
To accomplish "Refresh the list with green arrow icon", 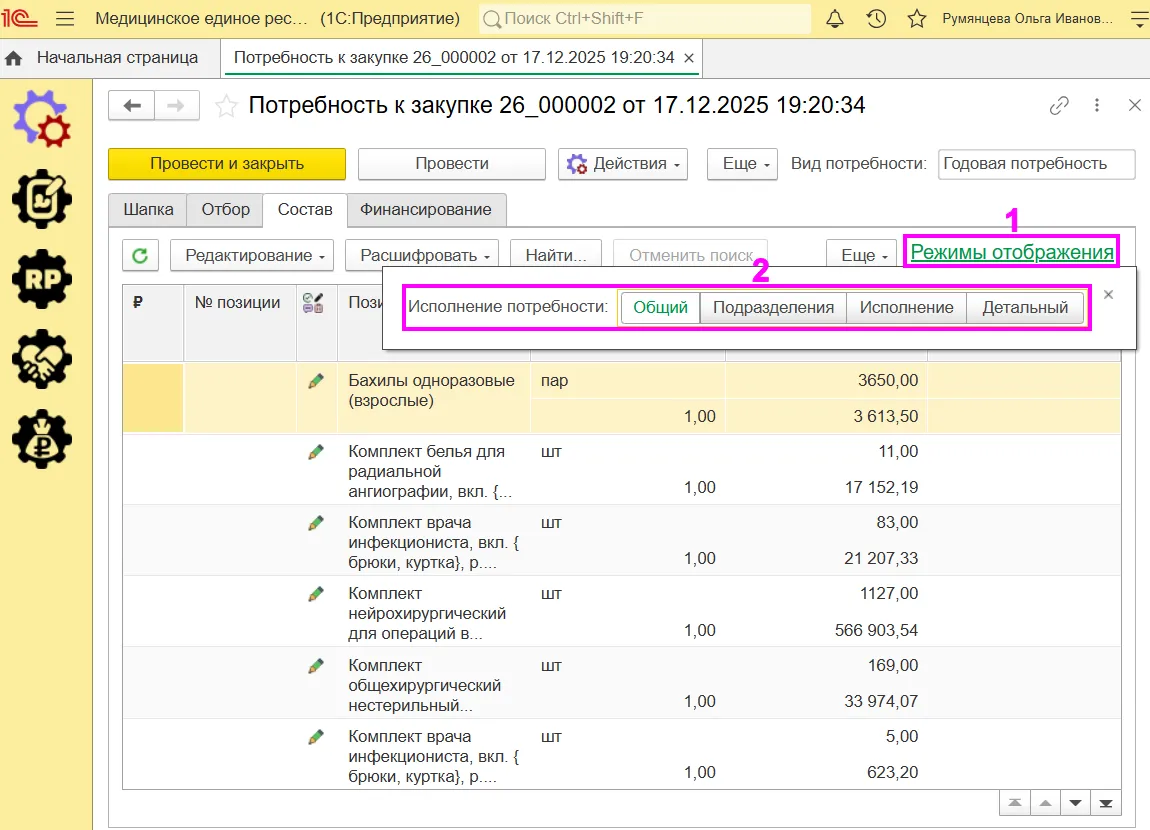I will (140, 255).
